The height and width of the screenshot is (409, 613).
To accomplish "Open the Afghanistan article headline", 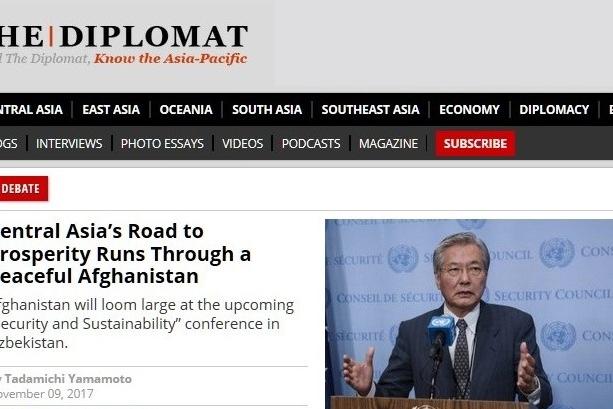I will click(125, 253).
